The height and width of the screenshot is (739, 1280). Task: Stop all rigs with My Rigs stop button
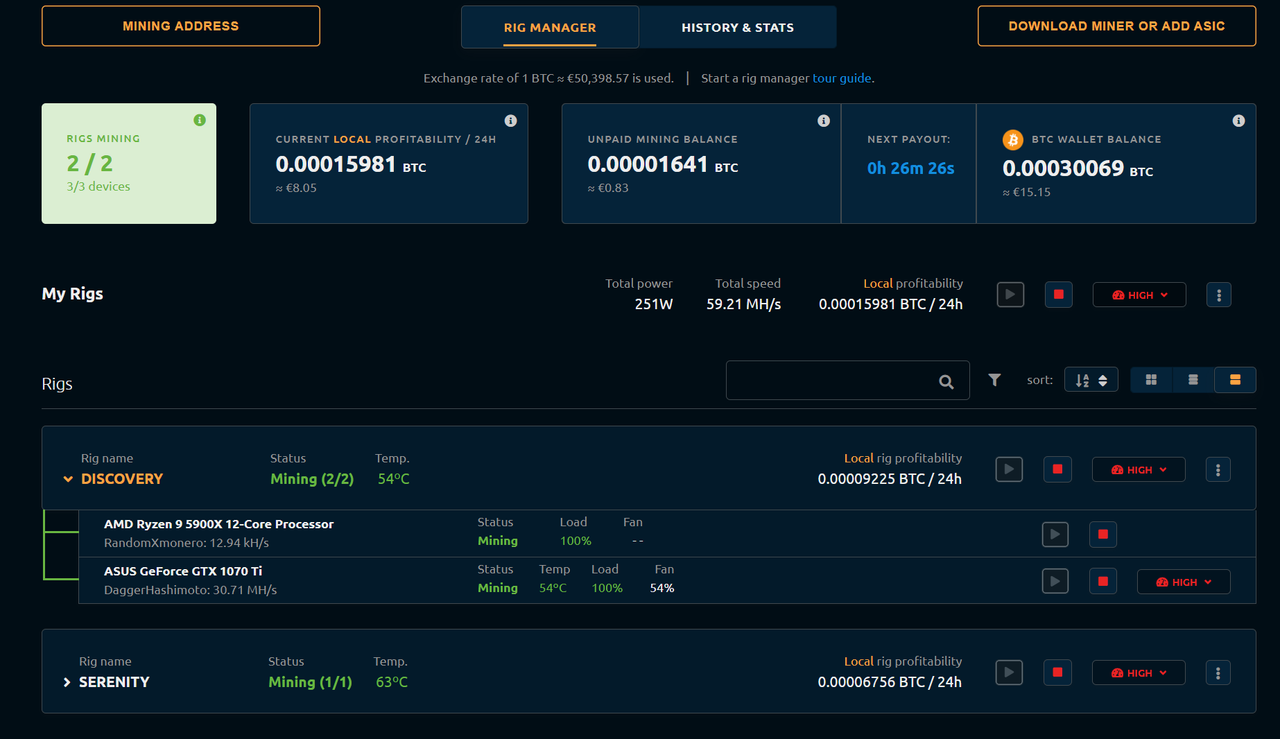click(x=1058, y=295)
